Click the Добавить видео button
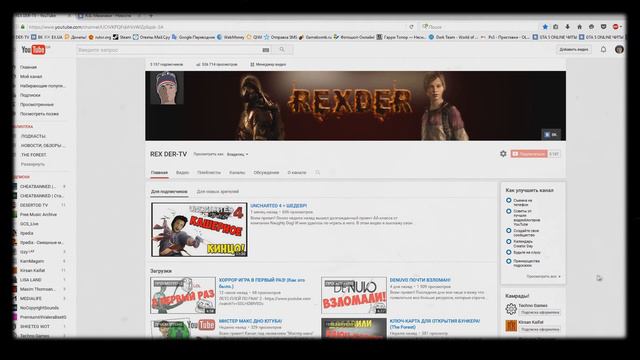Image resolution: width=640 pixels, height=360 pixels. [x=574, y=49]
